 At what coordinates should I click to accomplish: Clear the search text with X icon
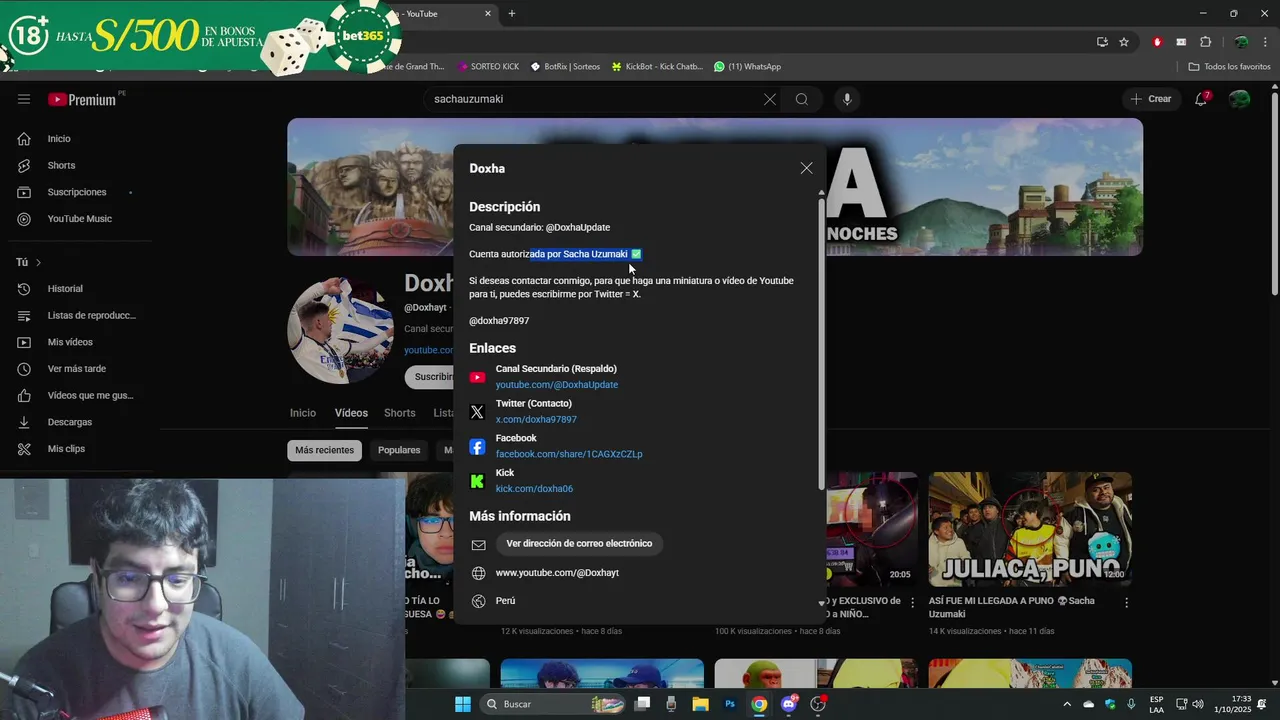[769, 99]
